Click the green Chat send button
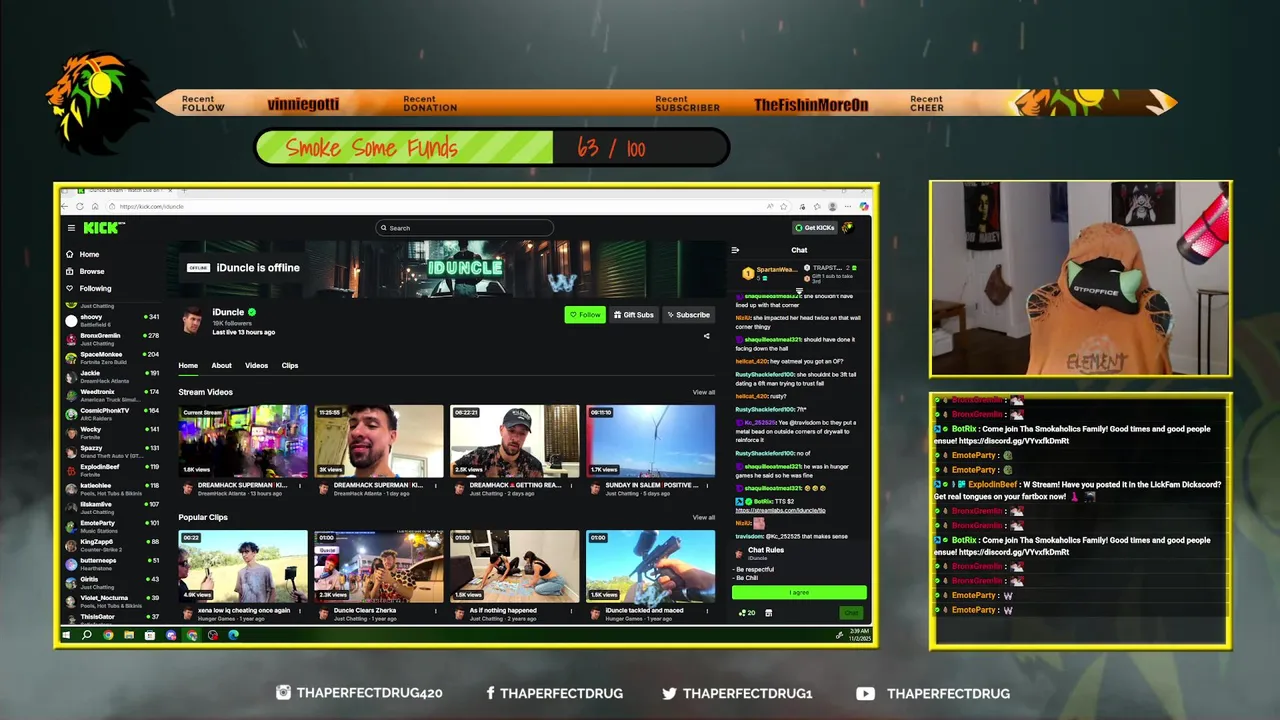Screen dimensions: 1280x720 851,612
